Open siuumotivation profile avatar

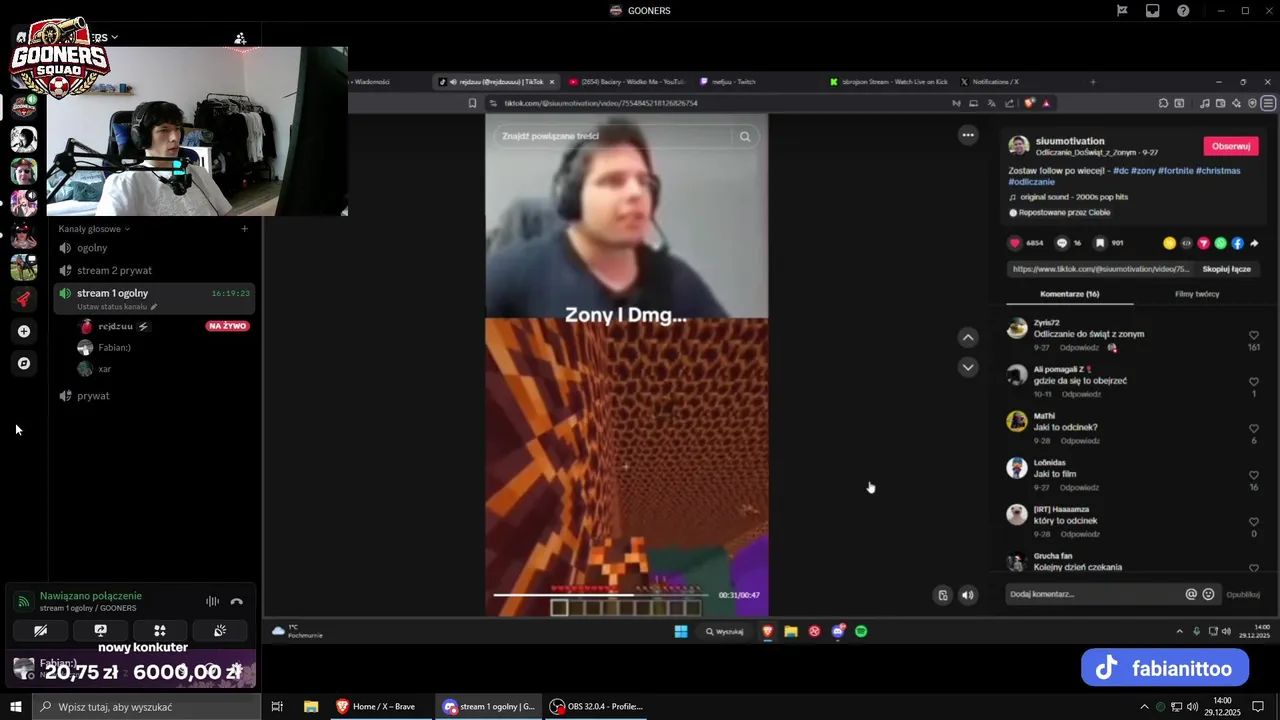1018,146
